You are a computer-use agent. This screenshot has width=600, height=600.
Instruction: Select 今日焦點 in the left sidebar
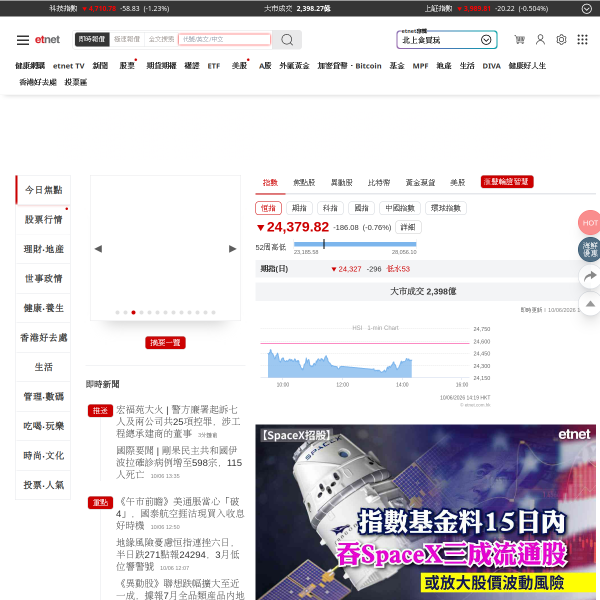point(43,190)
